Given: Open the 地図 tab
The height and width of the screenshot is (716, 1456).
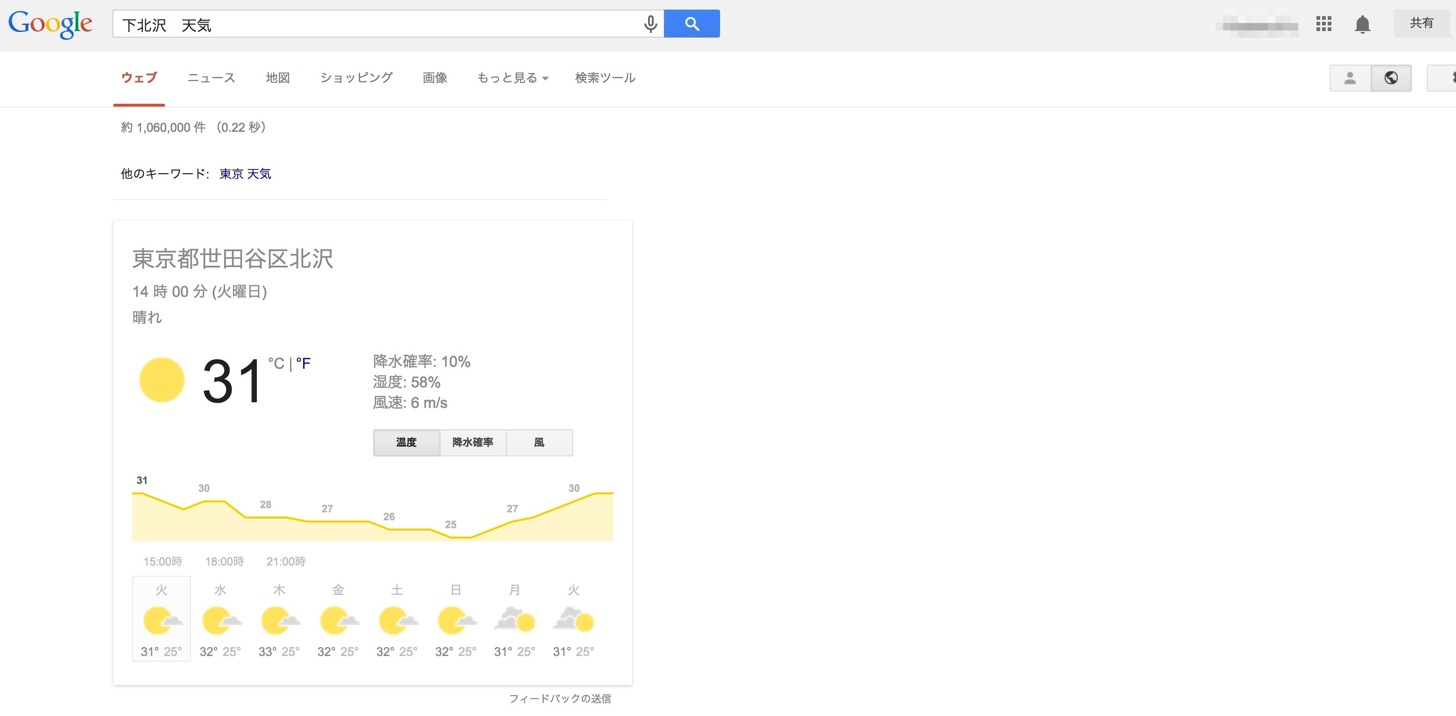Looking at the screenshot, I should coord(278,78).
